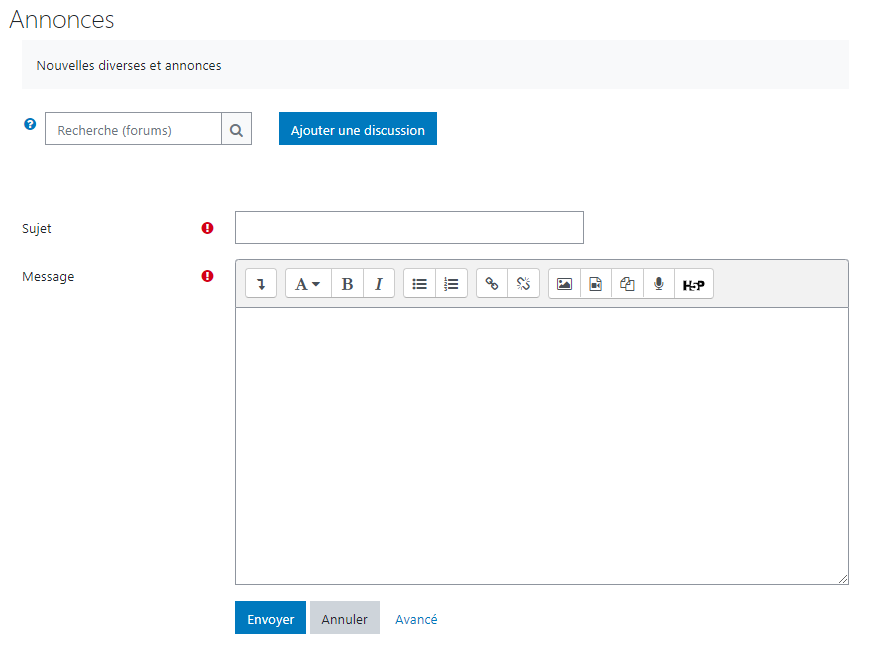Viewport: 874px width, 646px height.
Task: Toggle italic formatting in the editor
Action: click(x=379, y=284)
